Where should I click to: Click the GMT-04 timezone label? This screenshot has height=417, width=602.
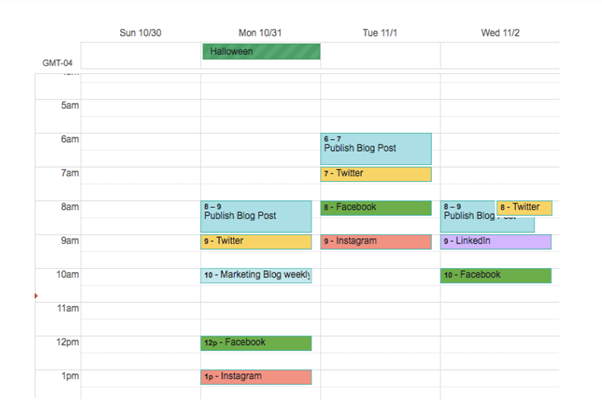[x=57, y=63]
